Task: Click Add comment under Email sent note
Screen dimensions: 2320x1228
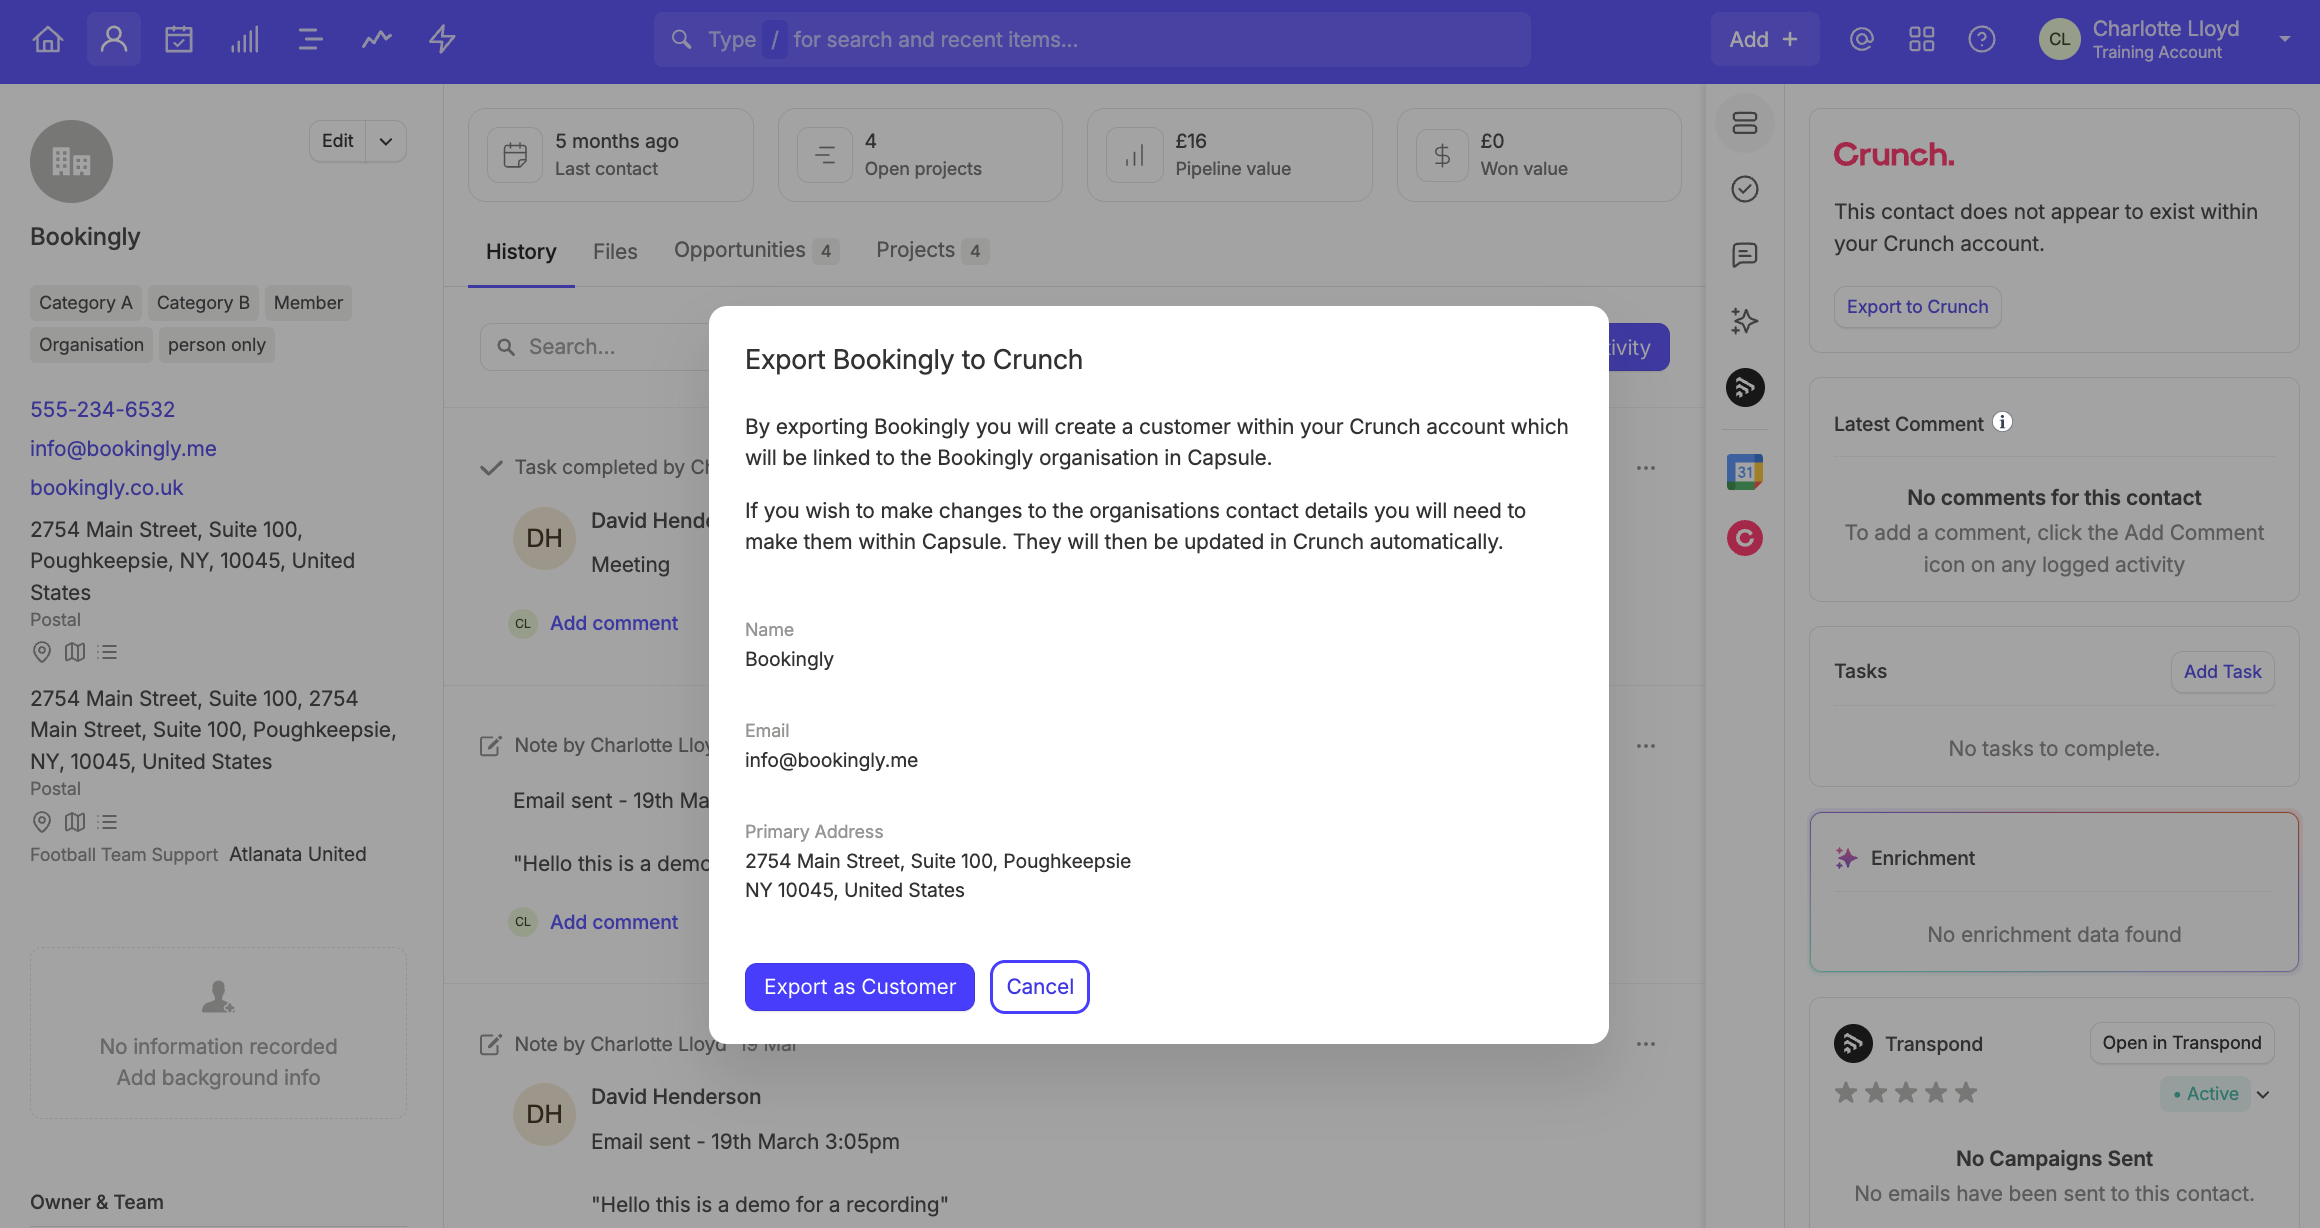Action: (614, 922)
